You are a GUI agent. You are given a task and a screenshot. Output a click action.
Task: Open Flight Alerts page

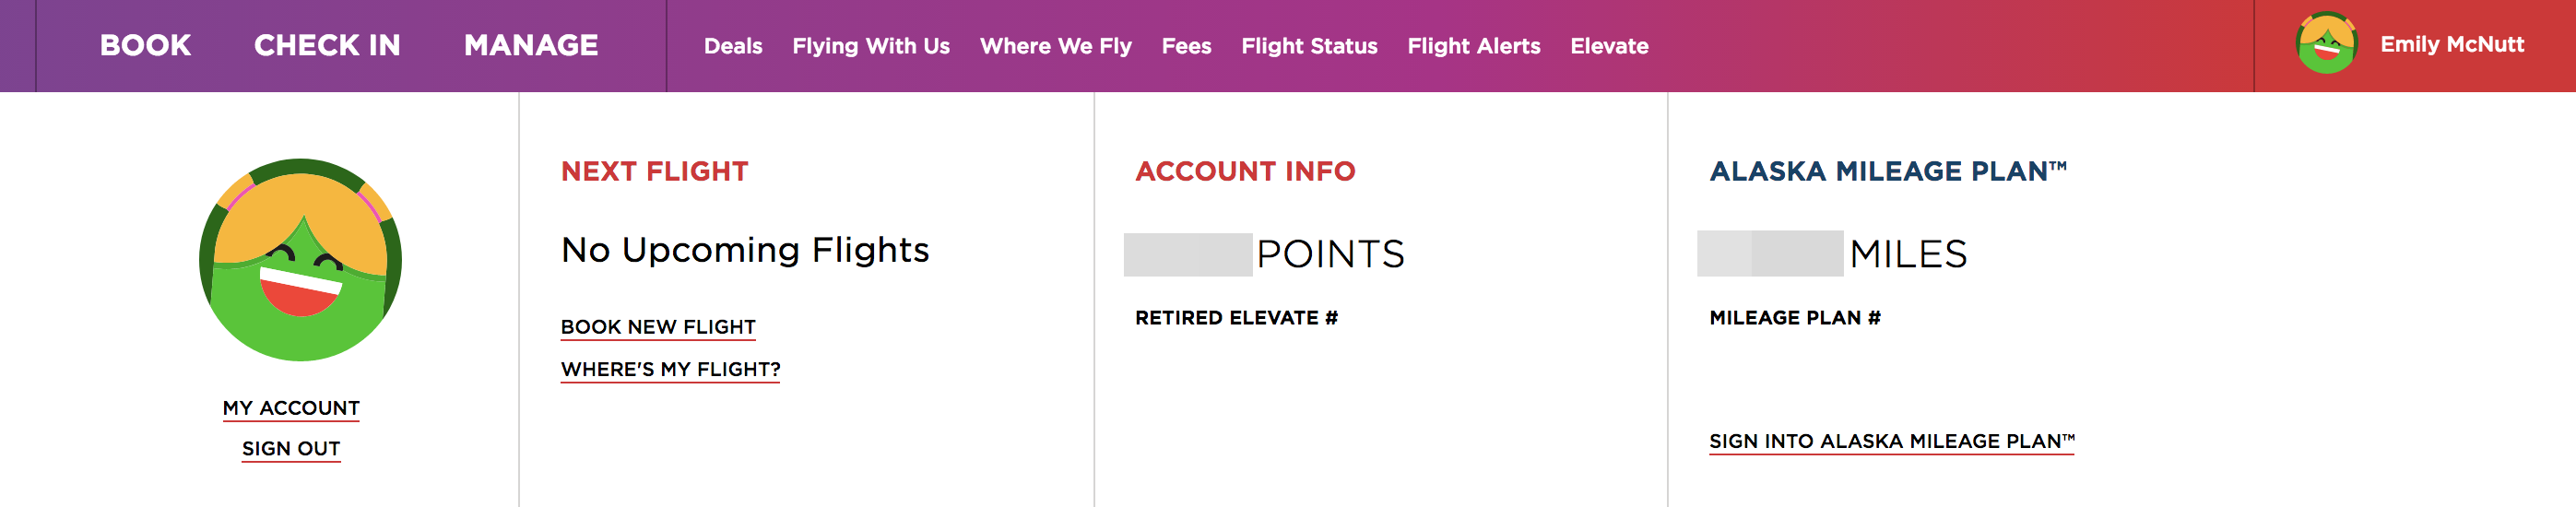(1473, 46)
